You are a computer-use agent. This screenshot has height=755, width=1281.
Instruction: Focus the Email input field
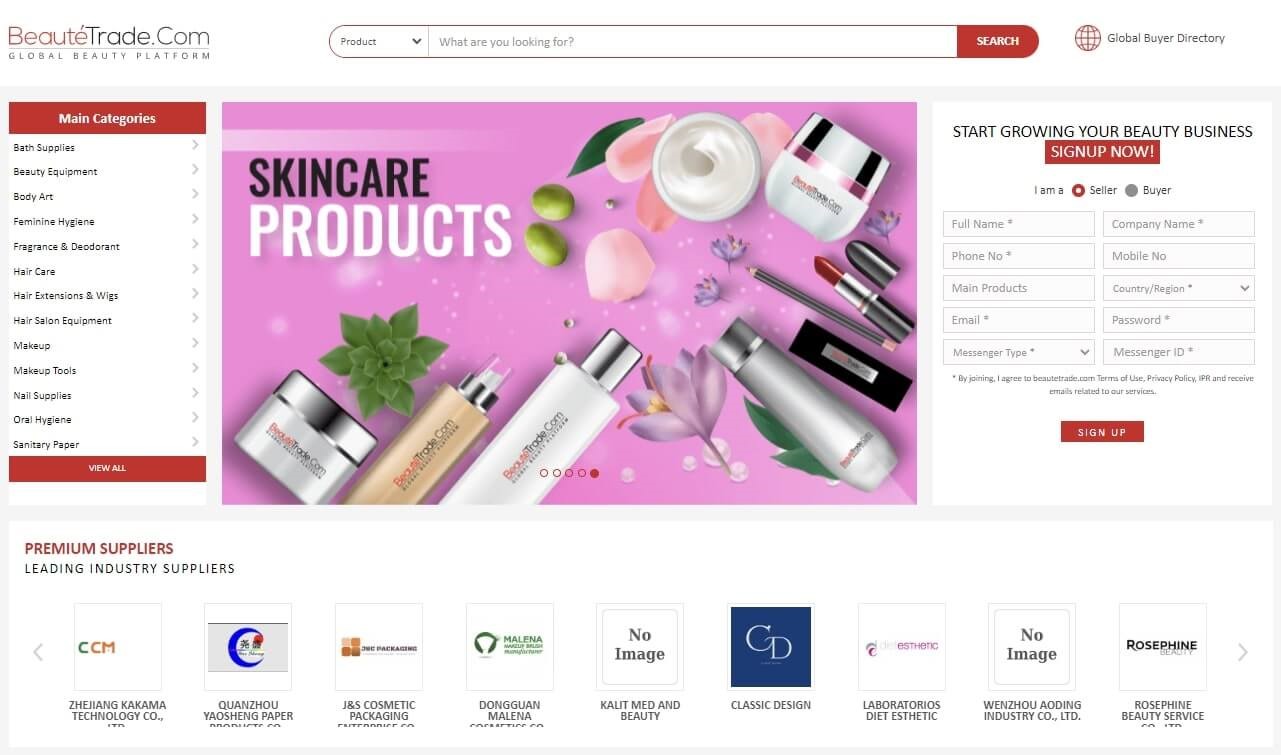coord(1018,320)
